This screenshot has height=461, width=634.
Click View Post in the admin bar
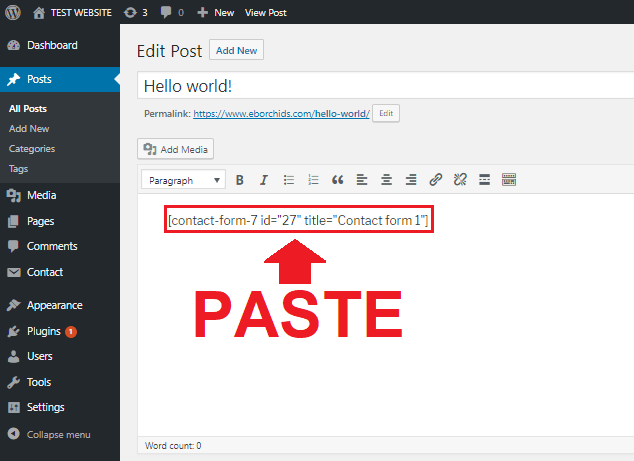click(x=266, y=13)
